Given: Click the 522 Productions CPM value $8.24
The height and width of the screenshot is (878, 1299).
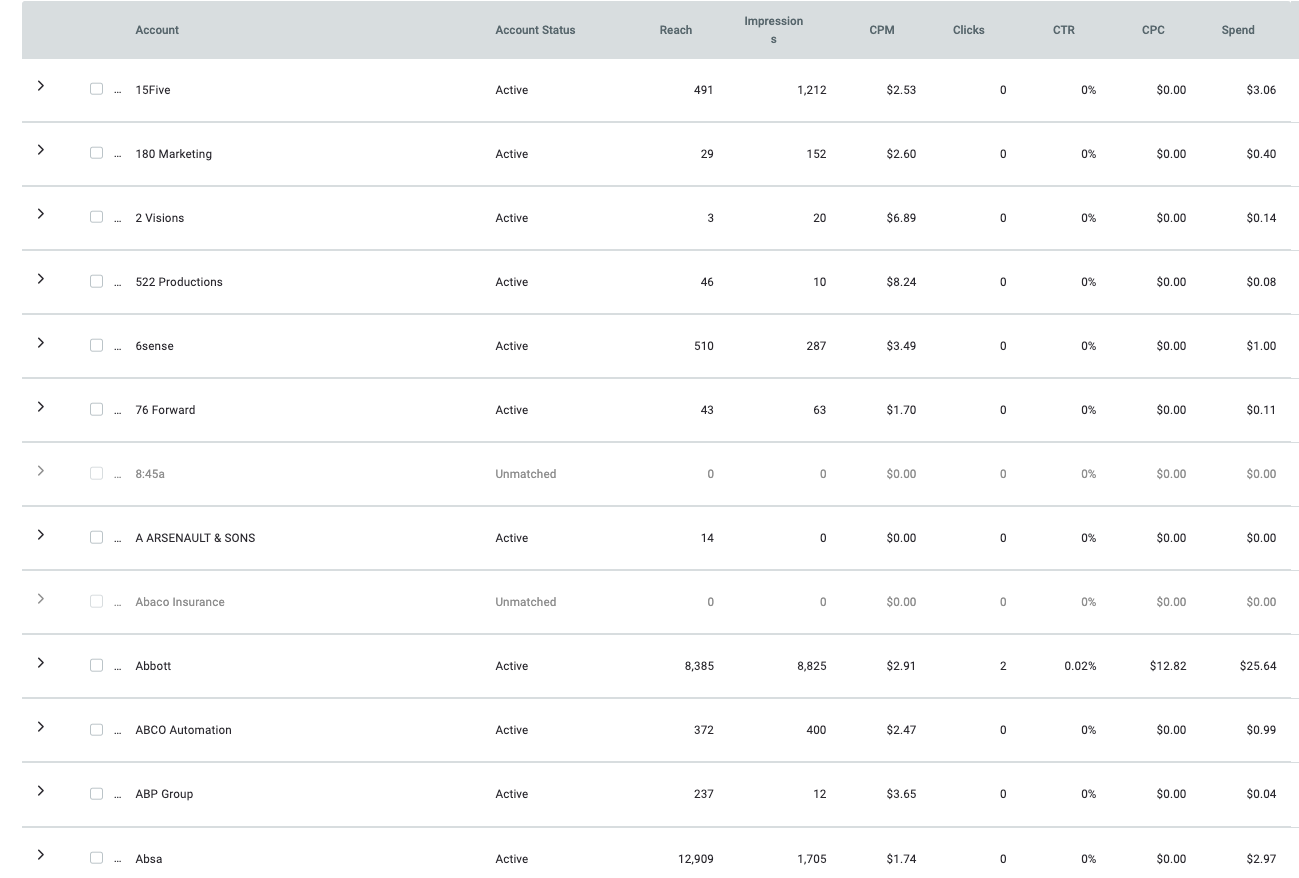Looking at the screenshot, I should pos(901,282).
